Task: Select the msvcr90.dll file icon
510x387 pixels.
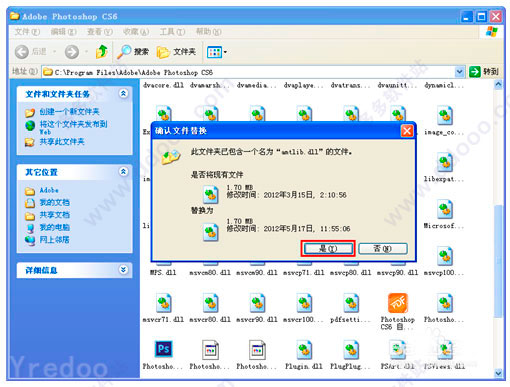Action: pos(257,303)
